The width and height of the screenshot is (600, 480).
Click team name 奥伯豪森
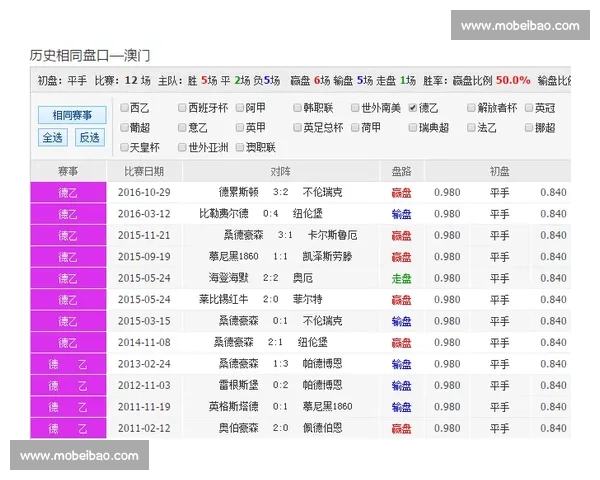click(239, 428)
